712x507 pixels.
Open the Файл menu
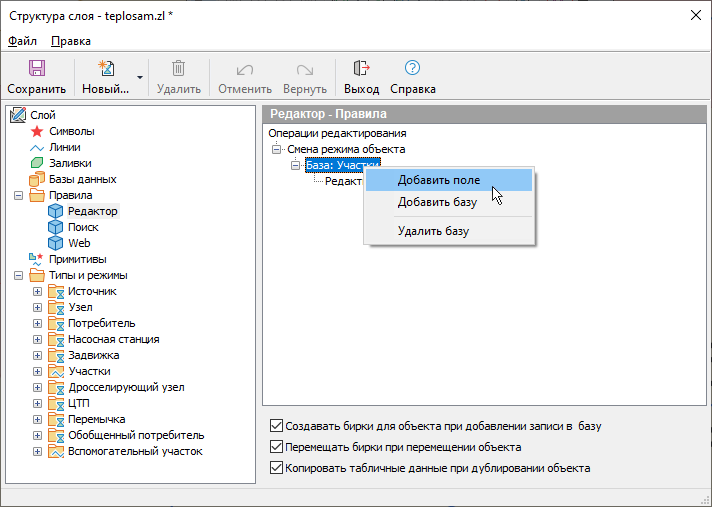pyautogui.click(x=22, y=41)
